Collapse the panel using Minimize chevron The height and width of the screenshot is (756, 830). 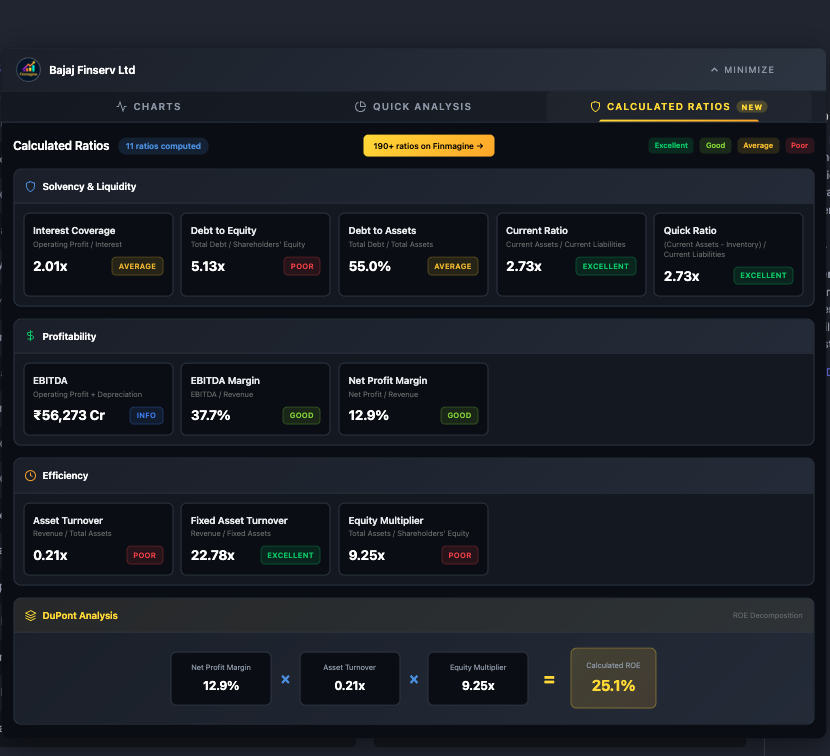[714, 70]
